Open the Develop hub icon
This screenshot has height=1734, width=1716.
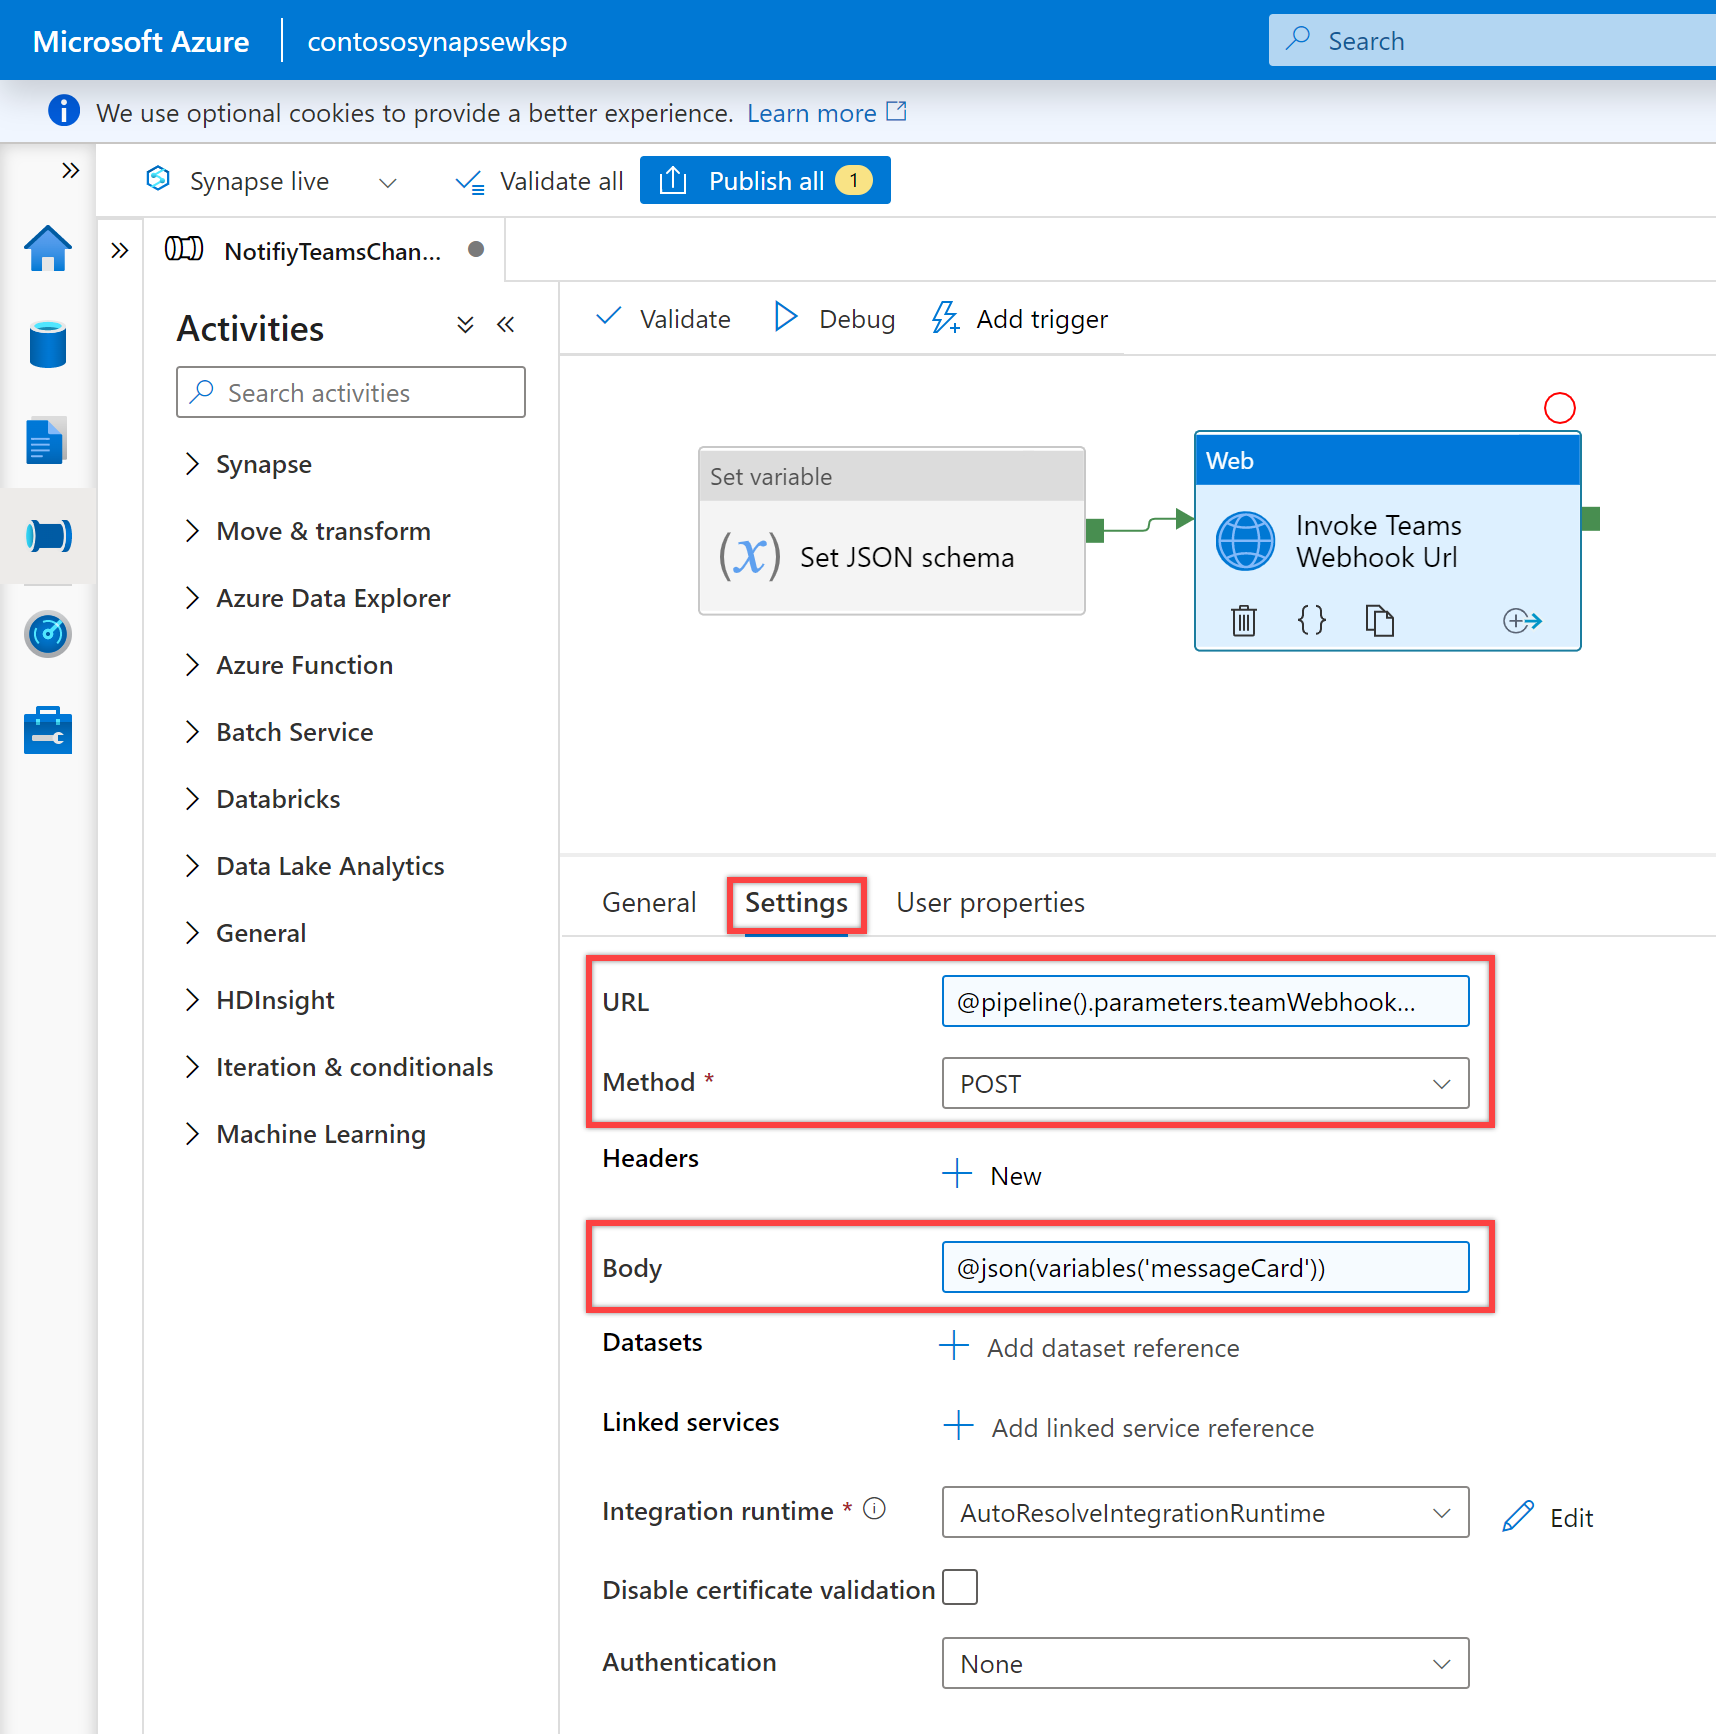47,440
